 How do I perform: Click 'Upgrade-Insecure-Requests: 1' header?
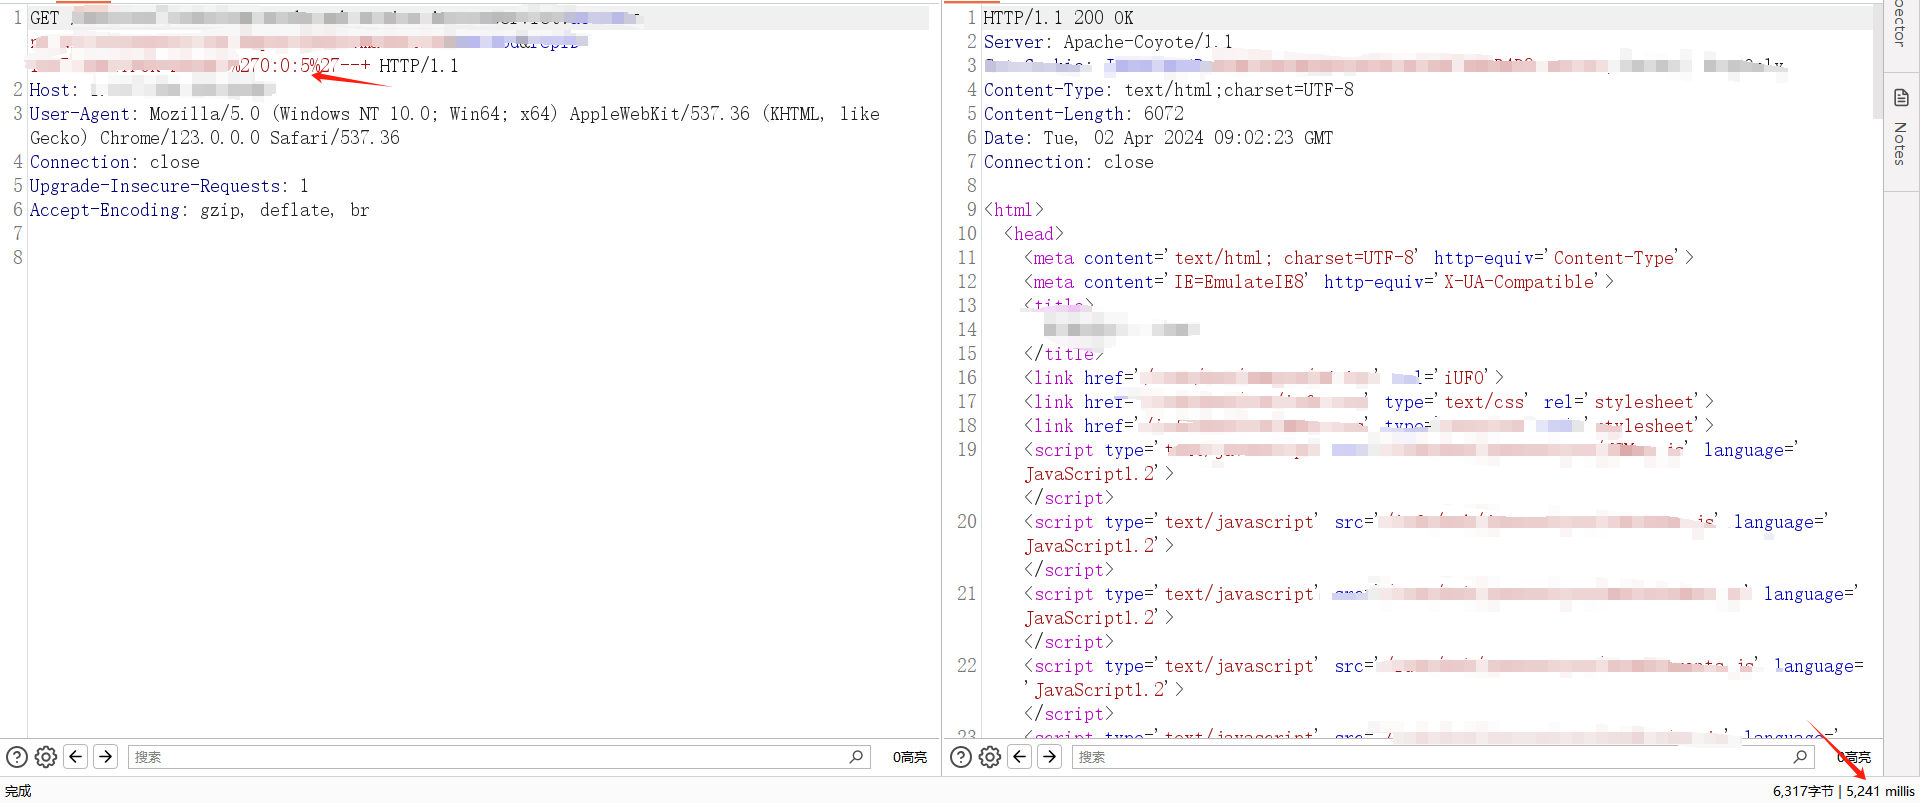[169, 186]
